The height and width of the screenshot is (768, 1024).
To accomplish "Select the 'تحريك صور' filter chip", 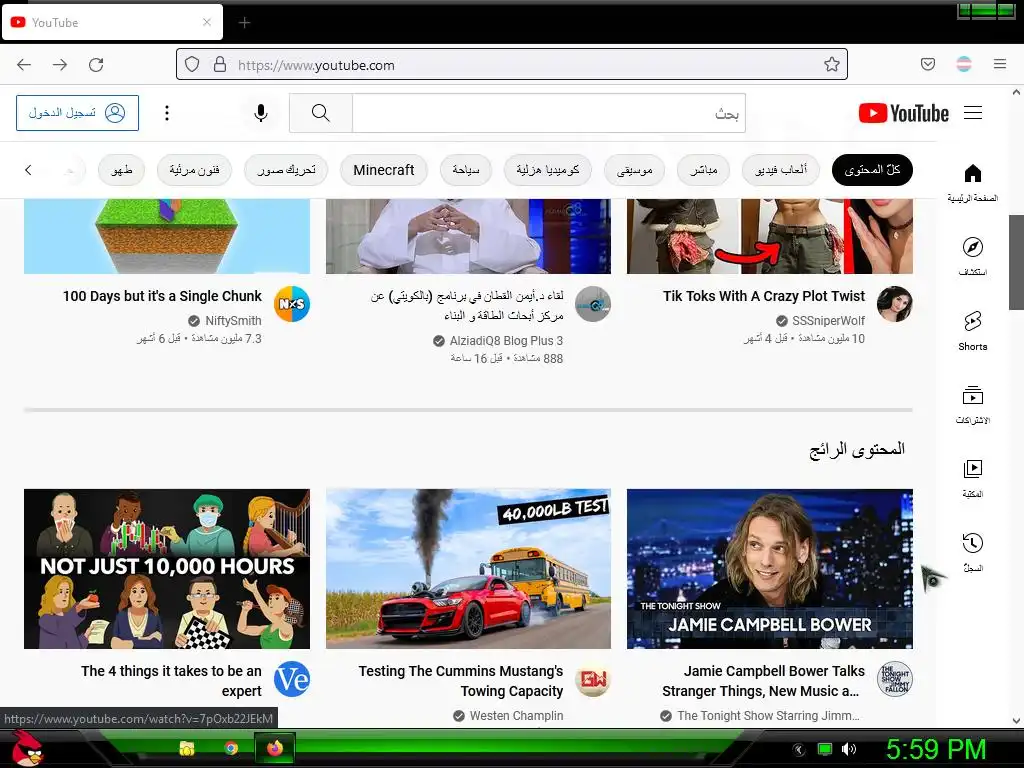I will pyautogui.click(x=286, y=170).
